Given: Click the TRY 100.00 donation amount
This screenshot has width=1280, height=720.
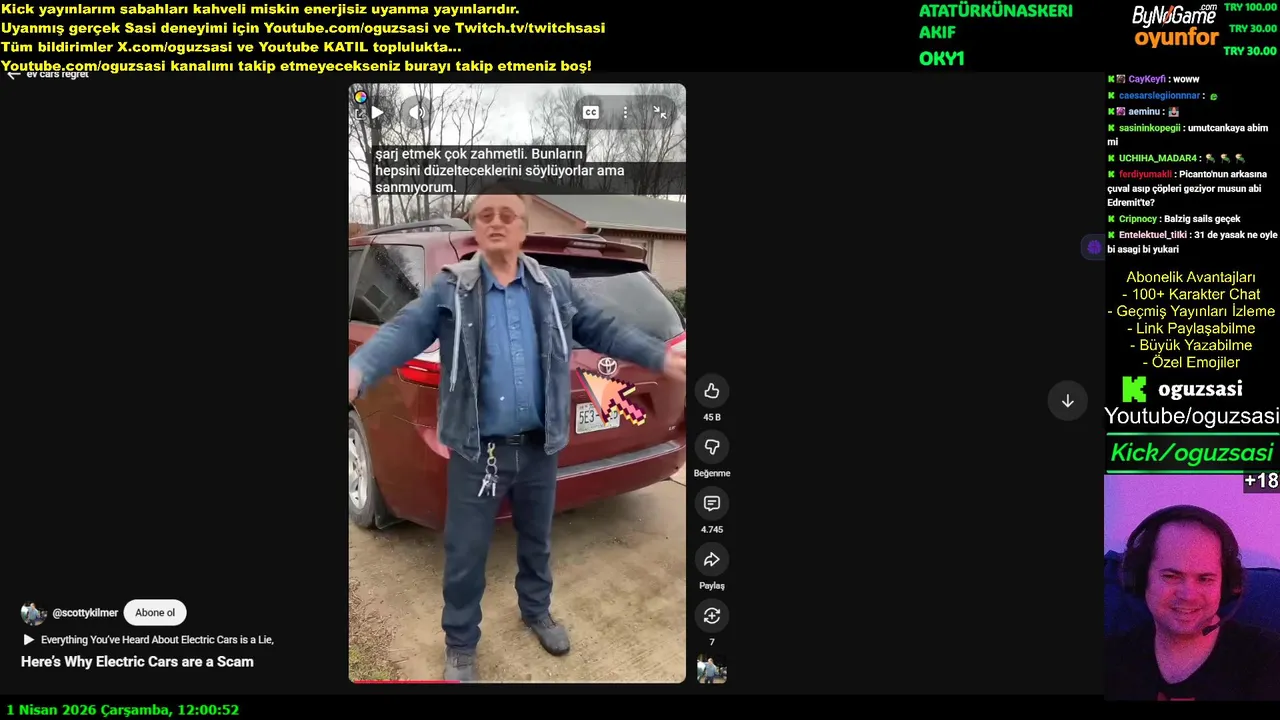Looking at the screenshot, I should [x=1252, y=7].
